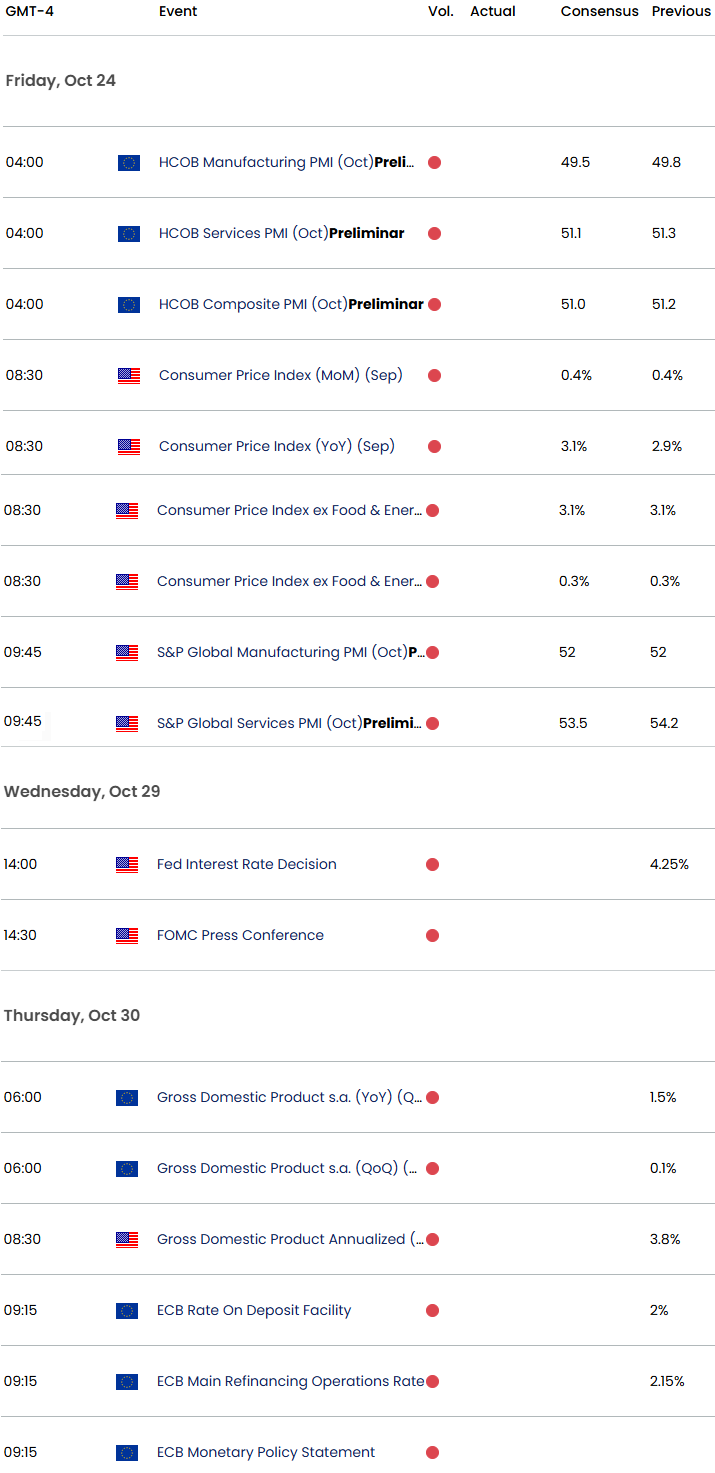Click red volatility dot for ECB Rate On Deposit Facility
The height and width of the screenshot is (1473, 715).
(x=433, y=1311)
